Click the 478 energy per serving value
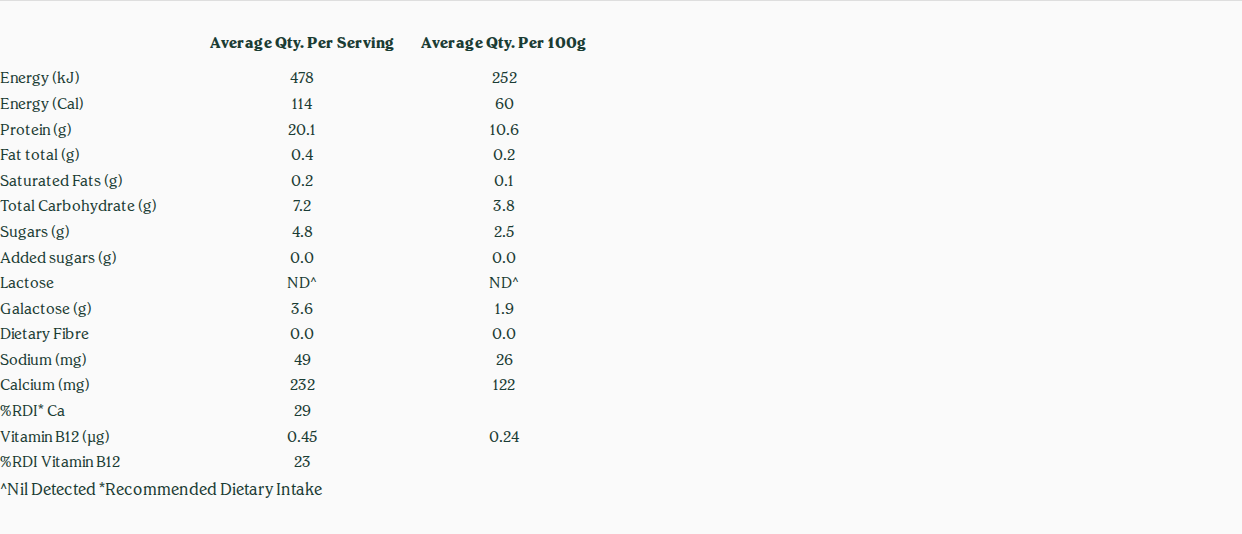The width and height of the screenshot is (1242, 534). pos(302,78)
